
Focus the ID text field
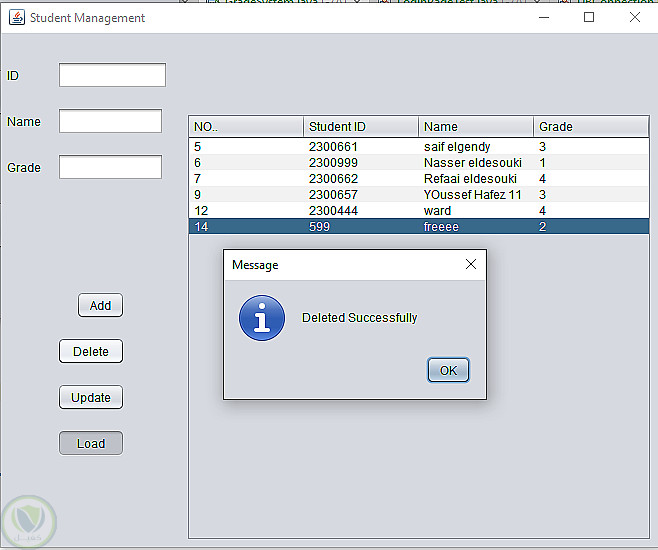click(112, 75)
